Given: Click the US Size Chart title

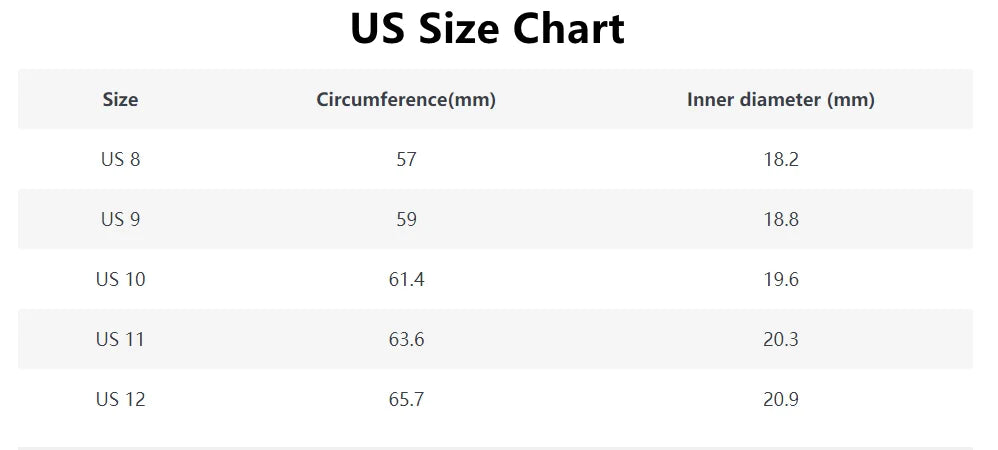Looking at the screenshot, I should pos(487,30).
